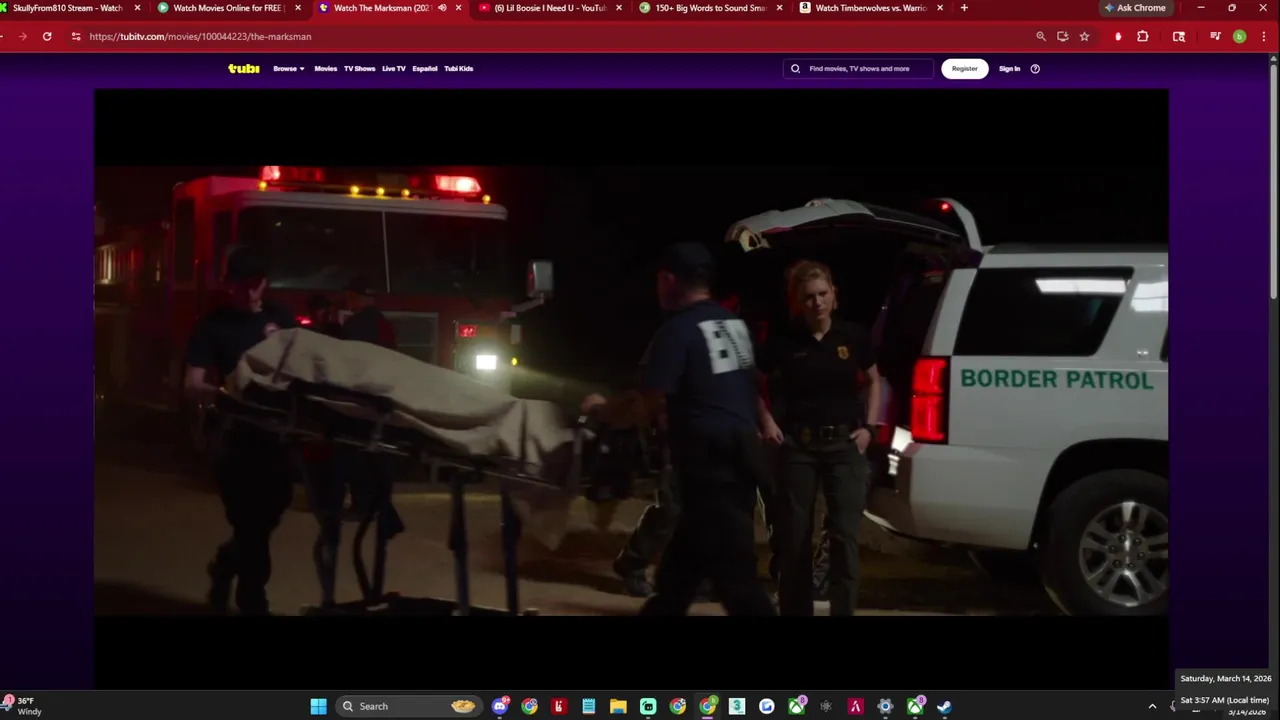Switch to SkullyFrom810 Stream tab
Viewport: 1280px width, 720px height.
[x=66, y=8]
